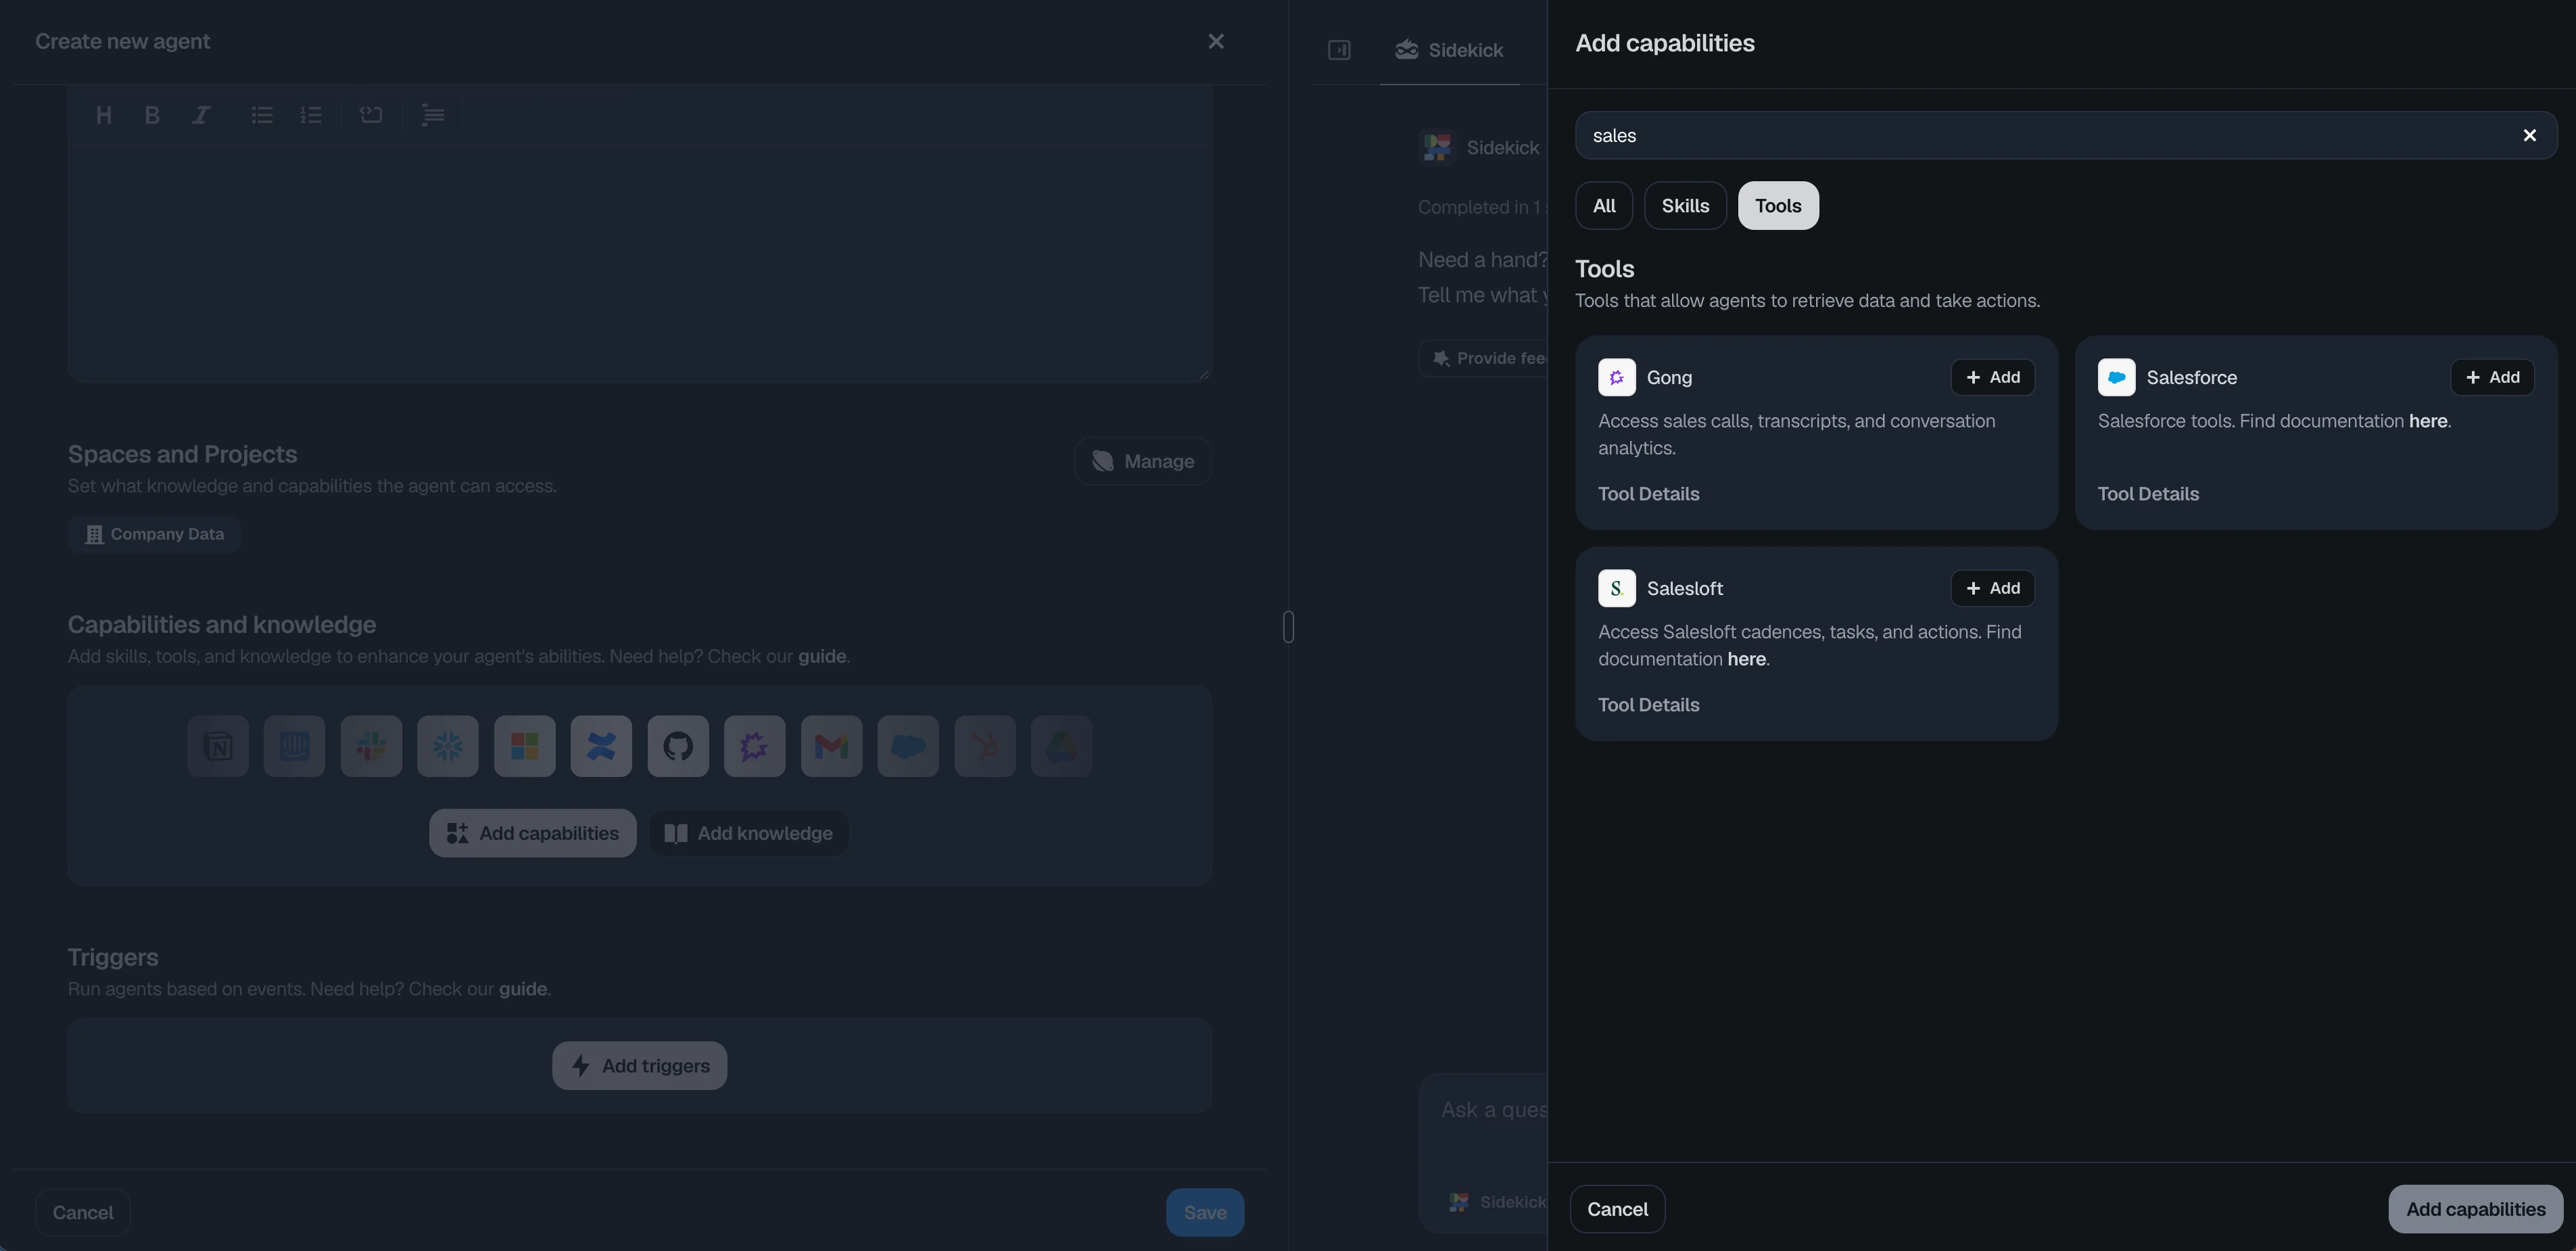The image size is (2576, 1251).
Task: Click the Gmail integration icon
Action: coord(831,746)
